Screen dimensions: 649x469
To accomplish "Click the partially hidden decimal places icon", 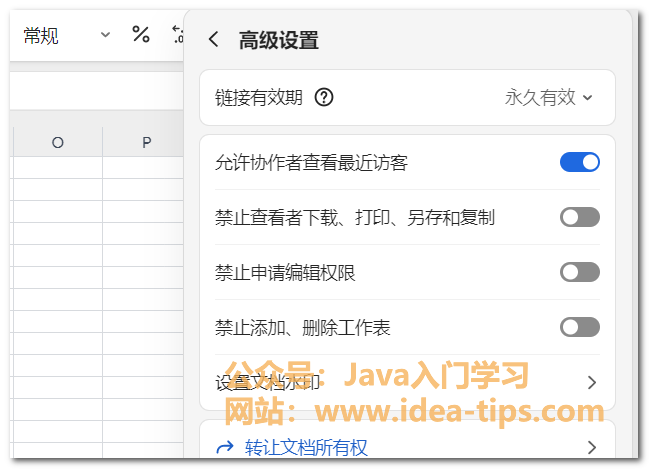I will [x=178, y=35].
